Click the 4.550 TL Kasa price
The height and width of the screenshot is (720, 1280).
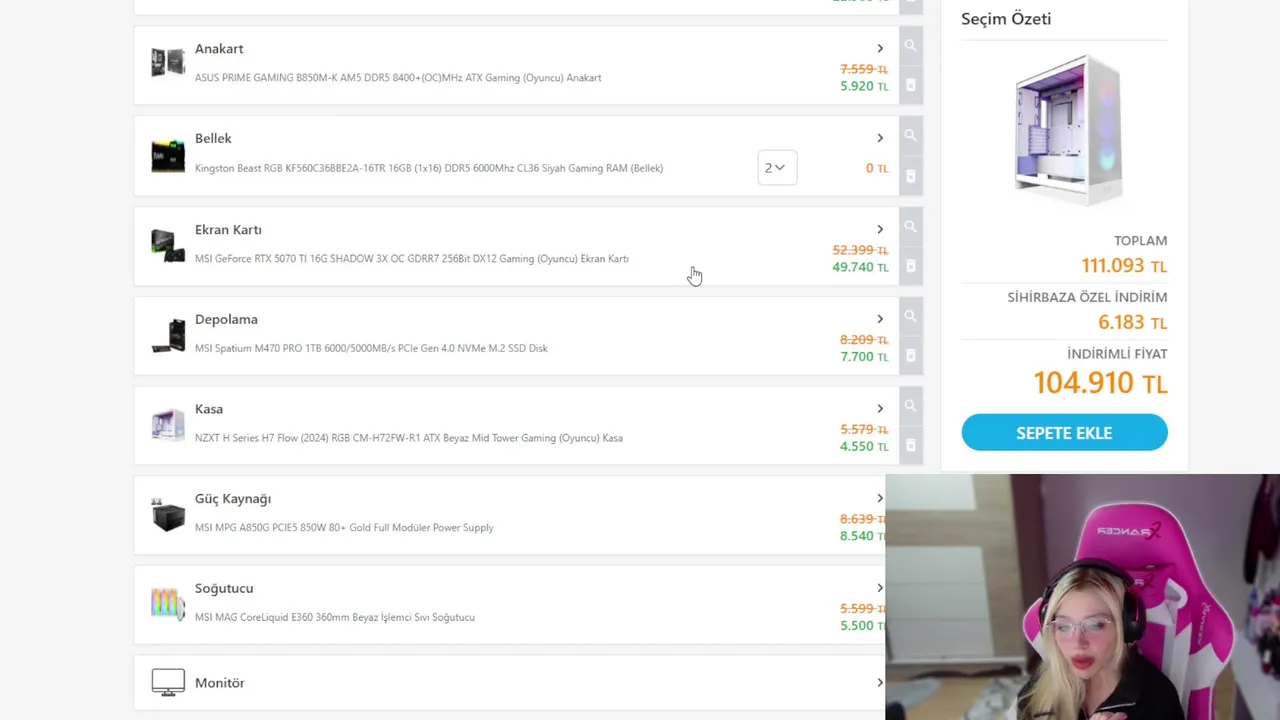864,446
